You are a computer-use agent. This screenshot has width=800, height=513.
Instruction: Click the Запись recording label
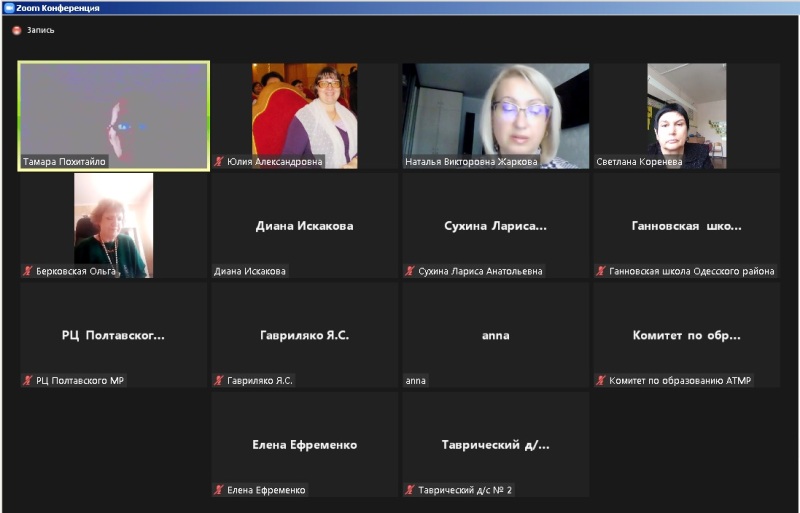(40, 31)
